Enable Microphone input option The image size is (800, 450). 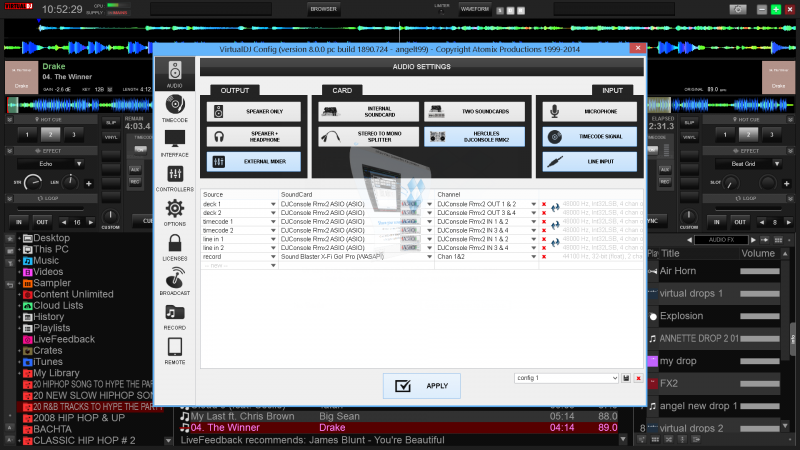point(589,111)
